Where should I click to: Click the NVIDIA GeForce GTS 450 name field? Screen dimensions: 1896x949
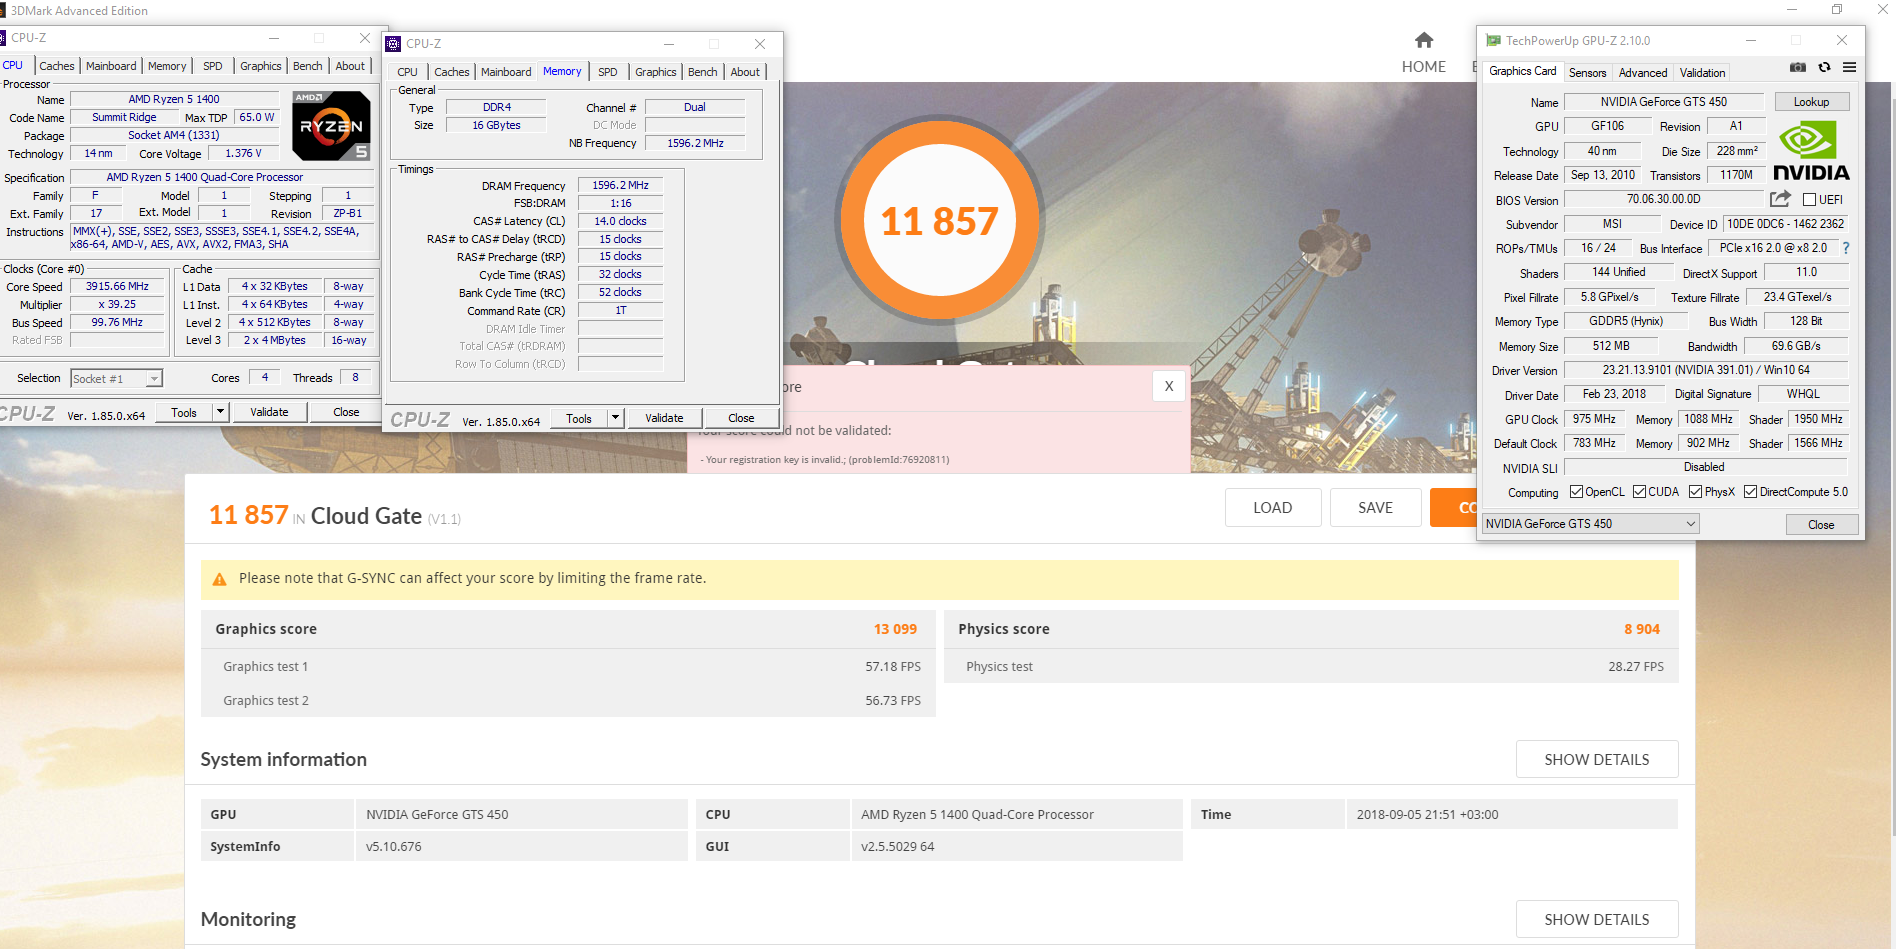click(x=1663, y=102)
